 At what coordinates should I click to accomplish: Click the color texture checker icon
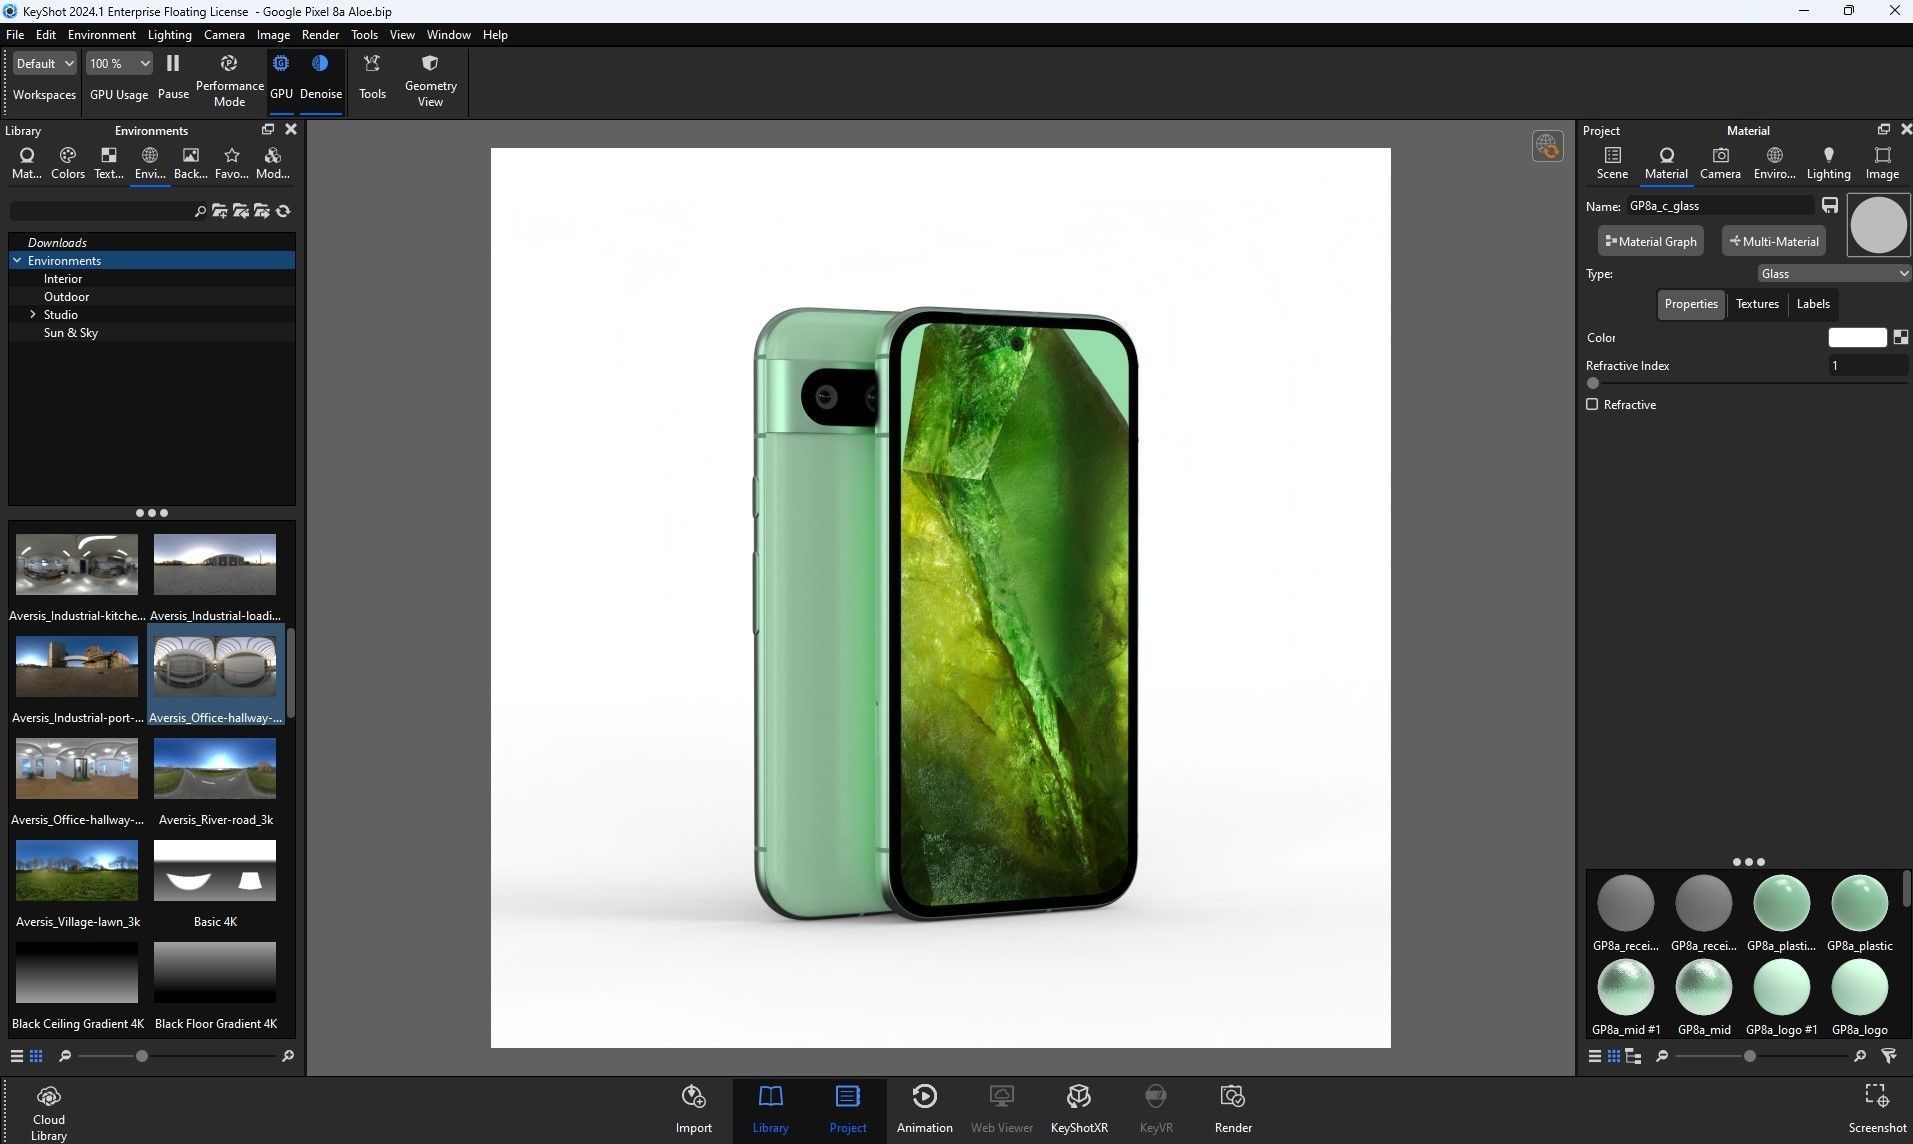1901,338
